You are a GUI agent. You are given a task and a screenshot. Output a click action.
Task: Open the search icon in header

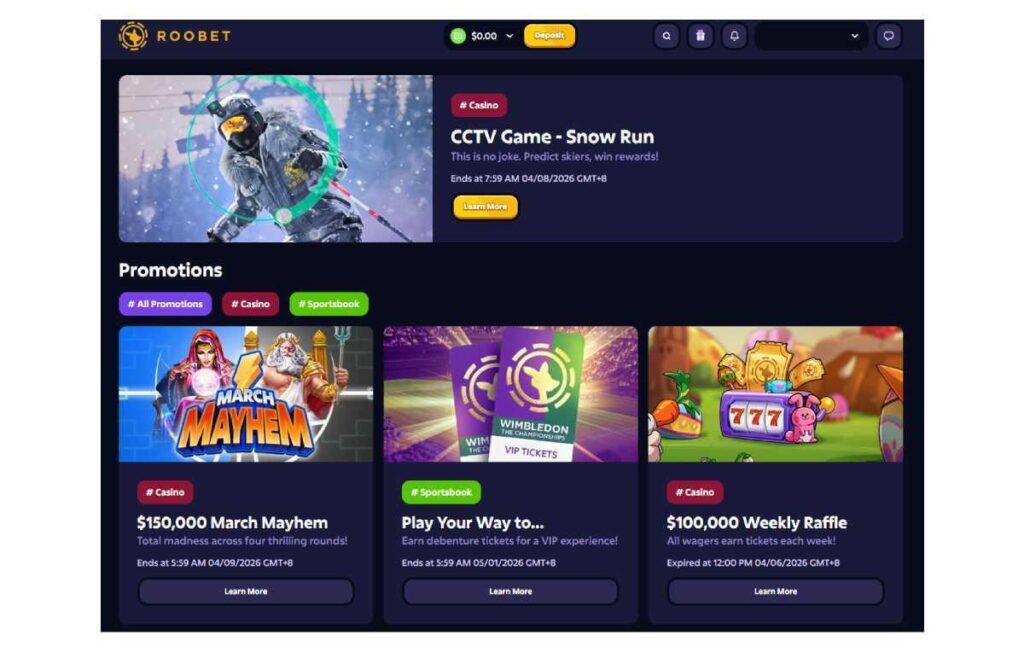pyautogui.click(x=666, y=36)
